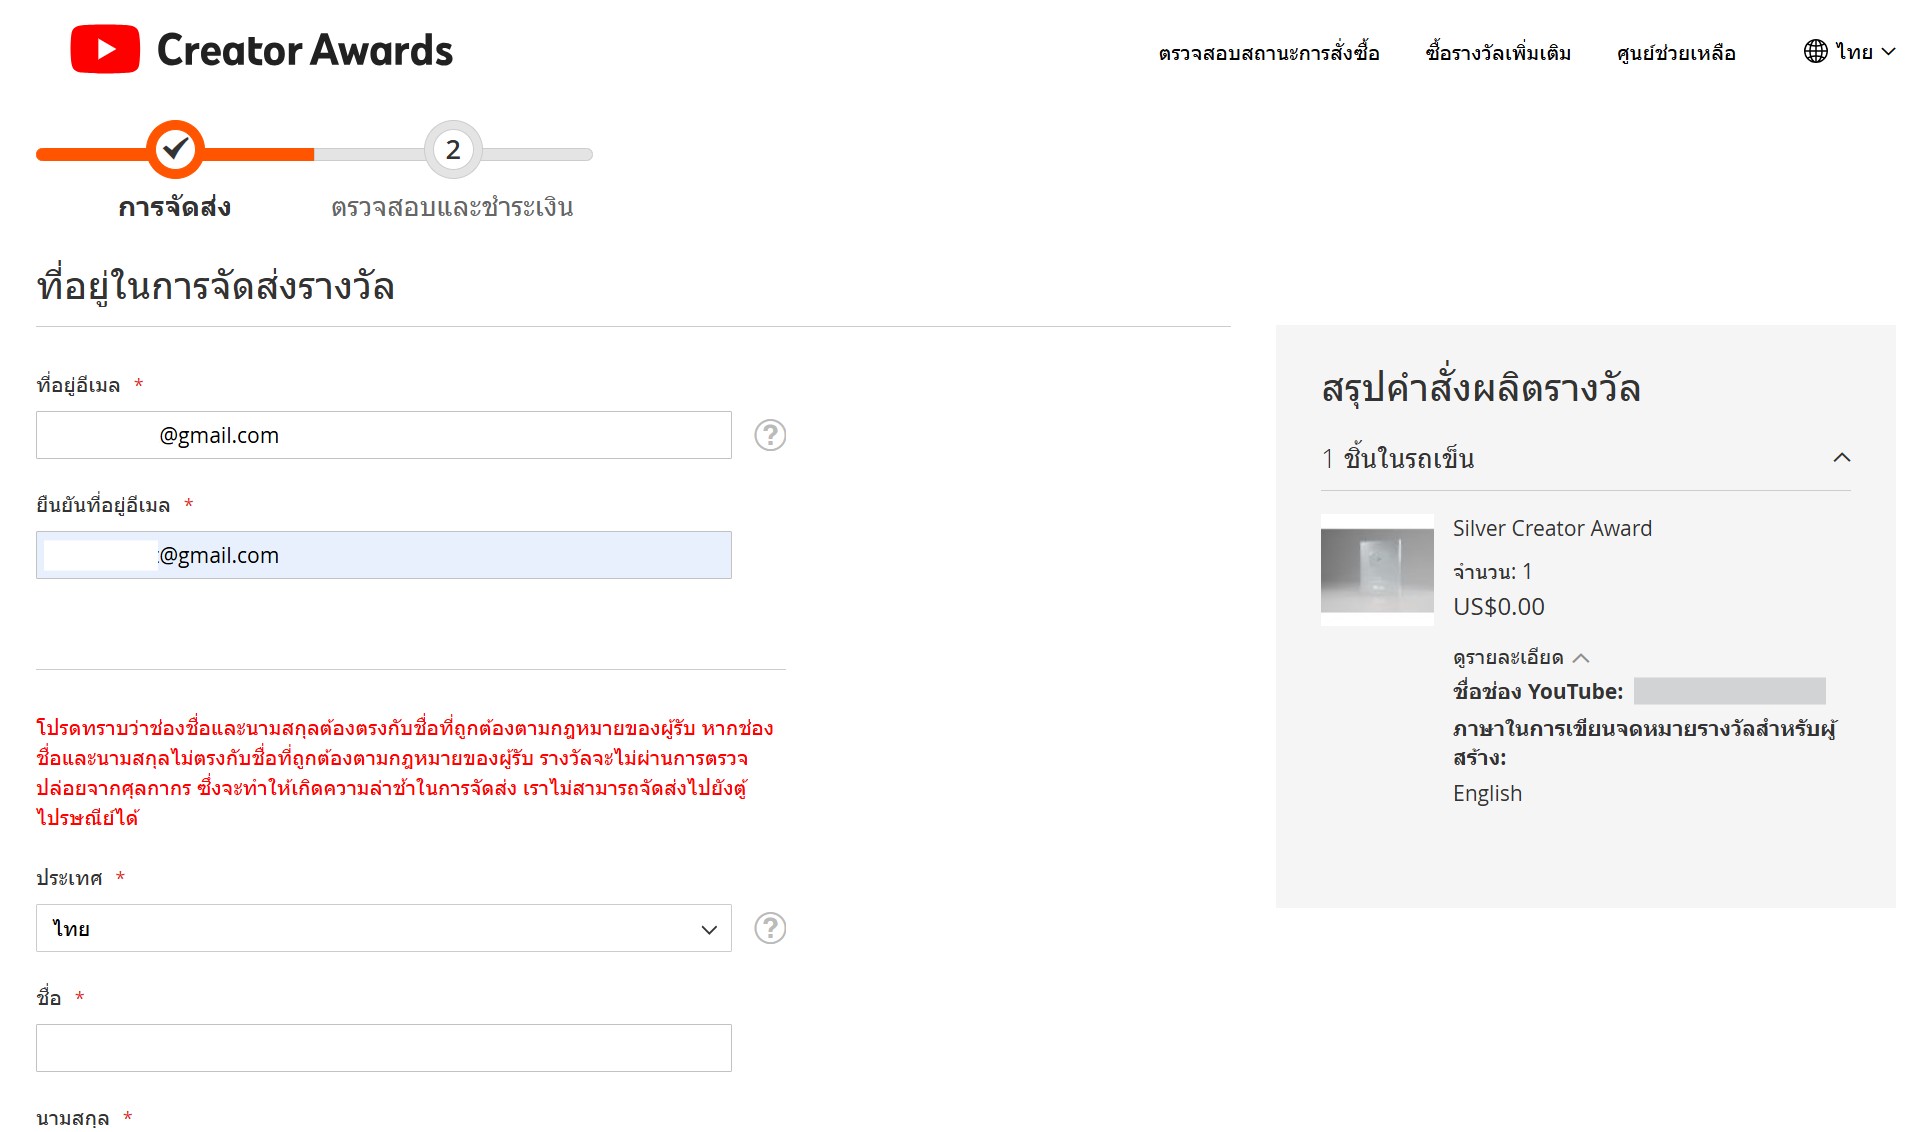Click the Silver Creator Award thumbnail
The image size is (1930, 1132).
point(1377,570)
